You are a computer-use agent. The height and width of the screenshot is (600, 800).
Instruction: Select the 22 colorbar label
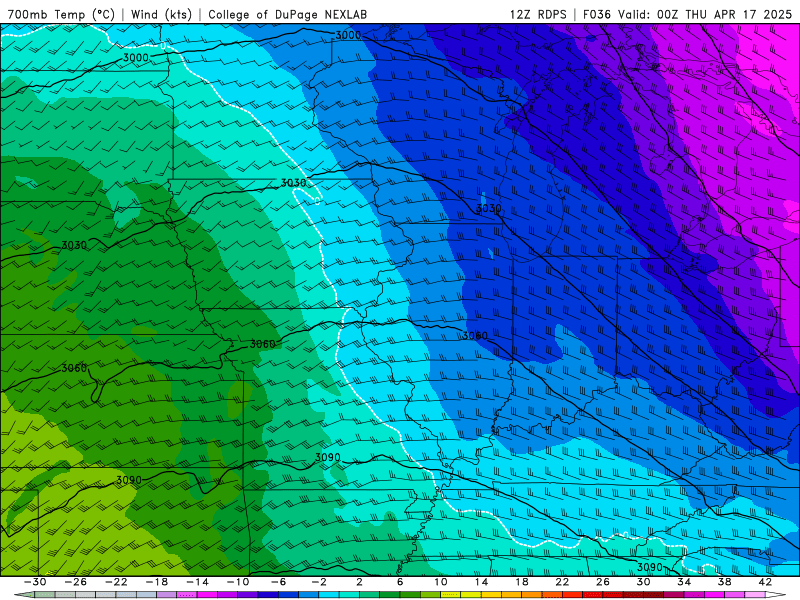pyautogui.click(x=562, y=582)
